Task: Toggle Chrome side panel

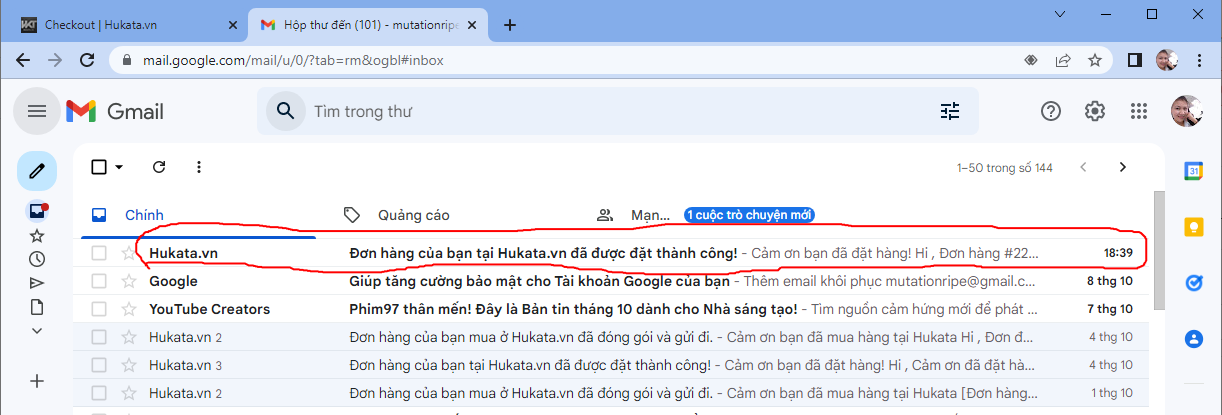Action: click(x=1135, y=60)
